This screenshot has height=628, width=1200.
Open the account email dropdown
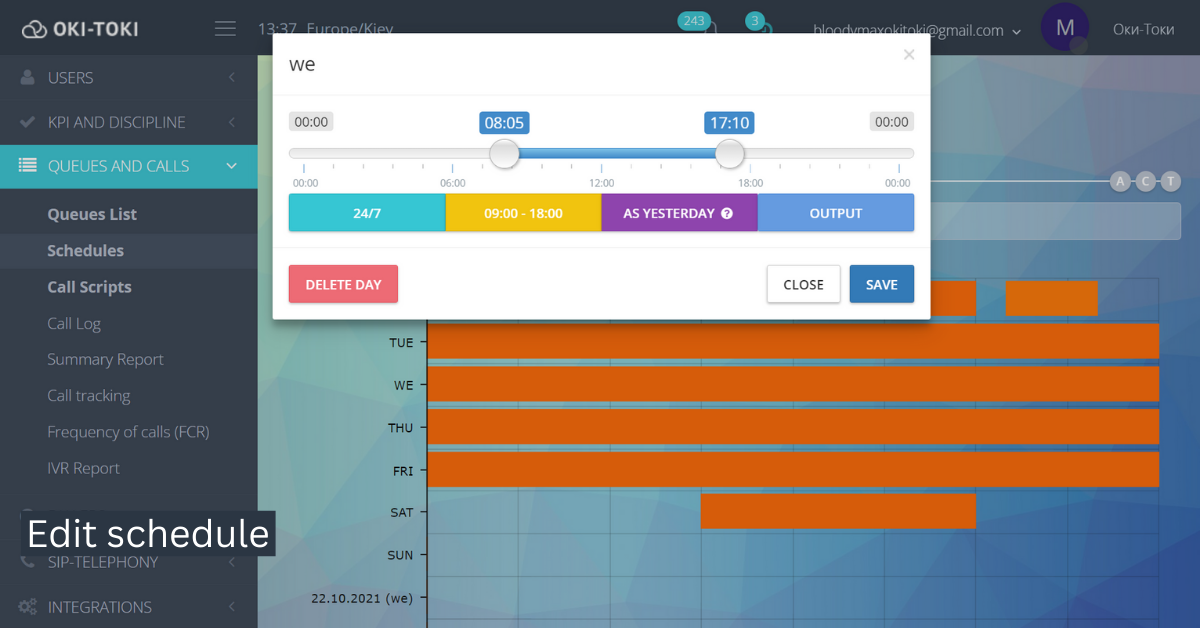(x=1018, y=30)
